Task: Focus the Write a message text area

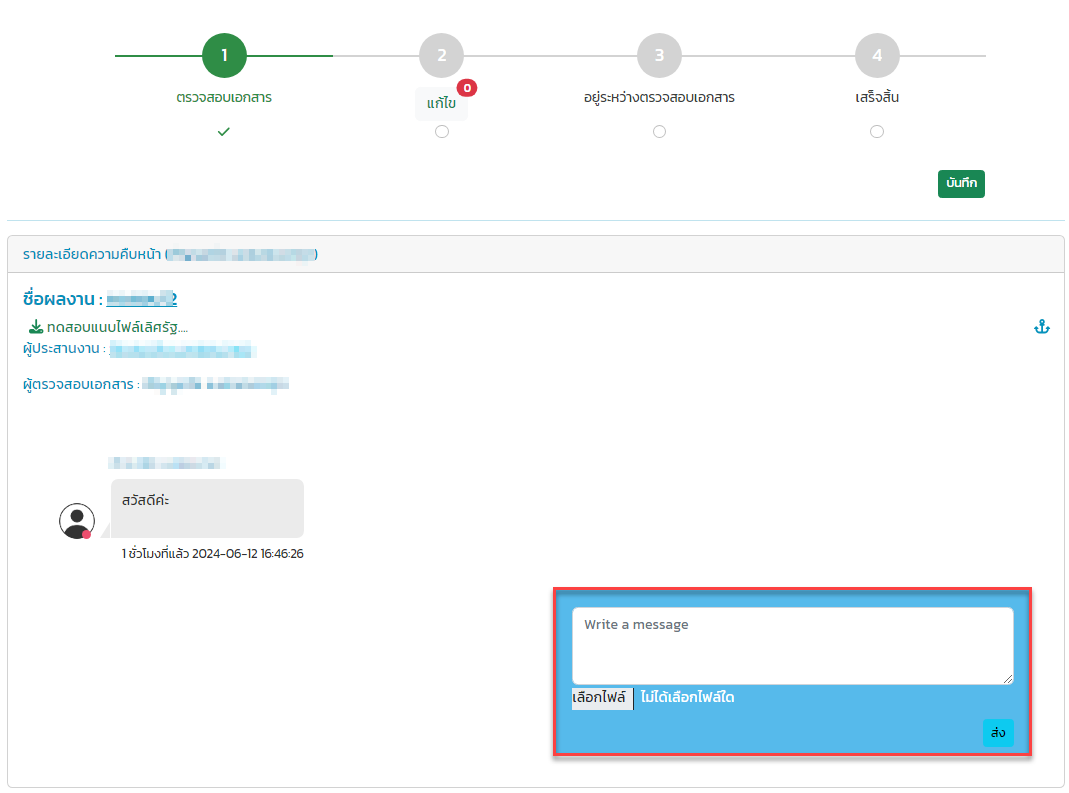Action: [x=792, y=646]
